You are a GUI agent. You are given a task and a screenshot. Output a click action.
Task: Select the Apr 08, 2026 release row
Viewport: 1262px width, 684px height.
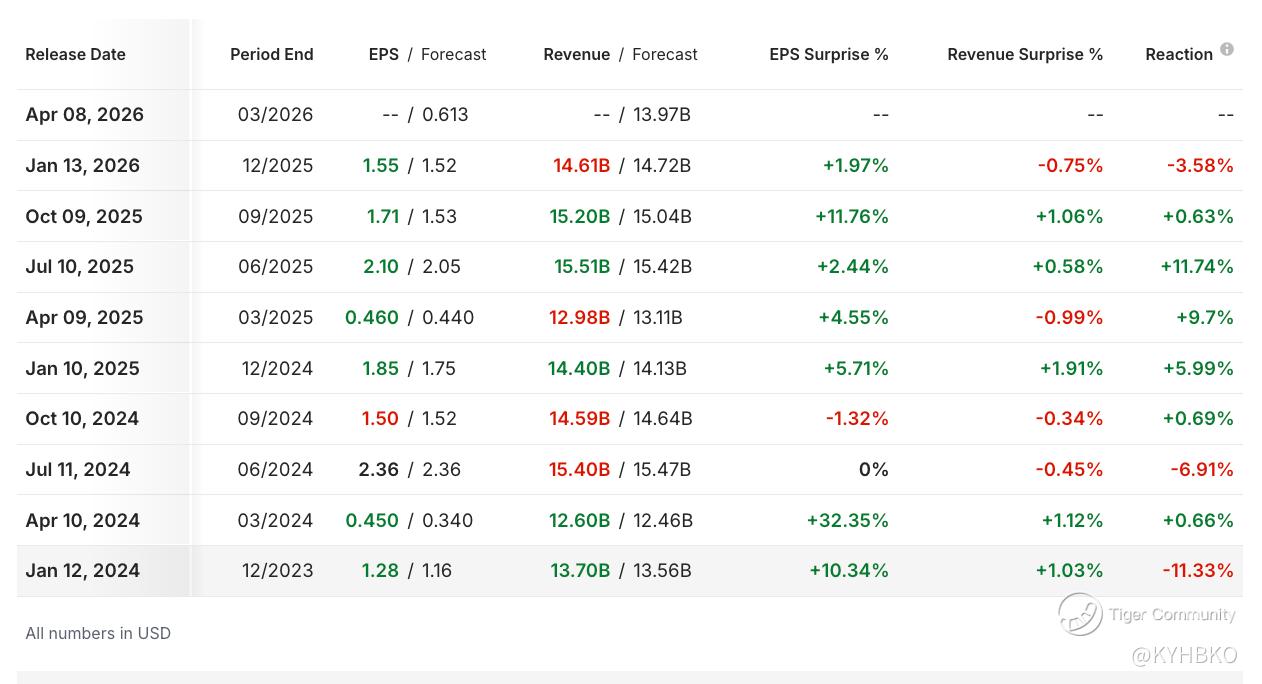pyautogui.click(x=85, y=115)
